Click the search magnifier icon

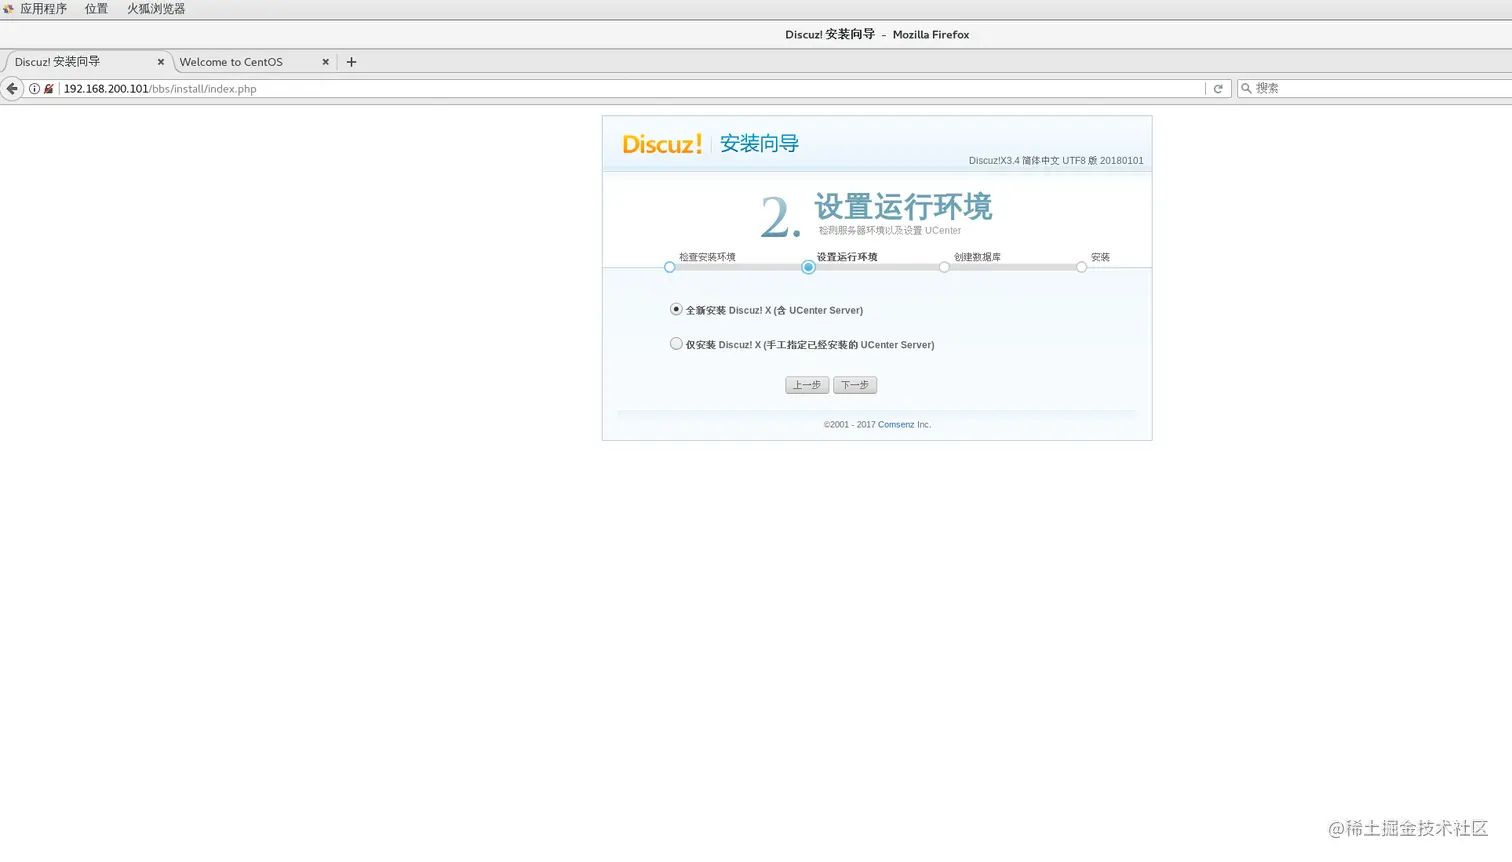1246,88
